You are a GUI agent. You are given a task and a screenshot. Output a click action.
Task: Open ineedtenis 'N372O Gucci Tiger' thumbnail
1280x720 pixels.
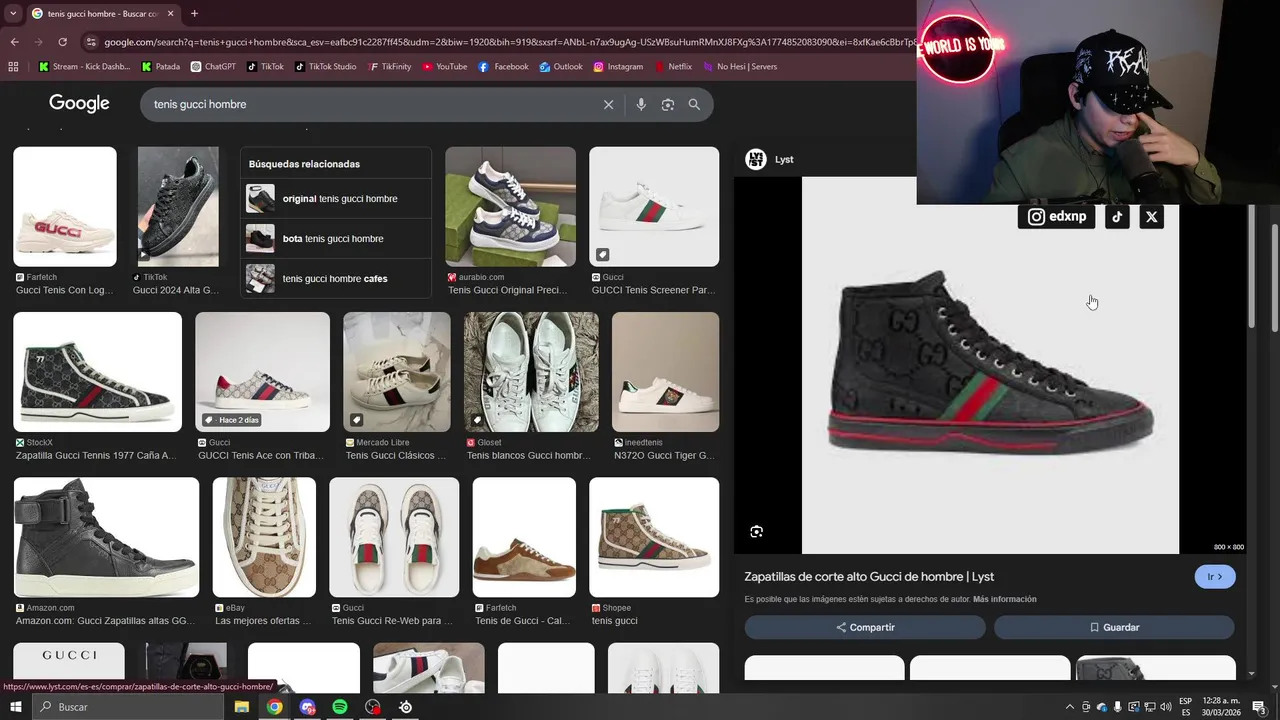665,372
